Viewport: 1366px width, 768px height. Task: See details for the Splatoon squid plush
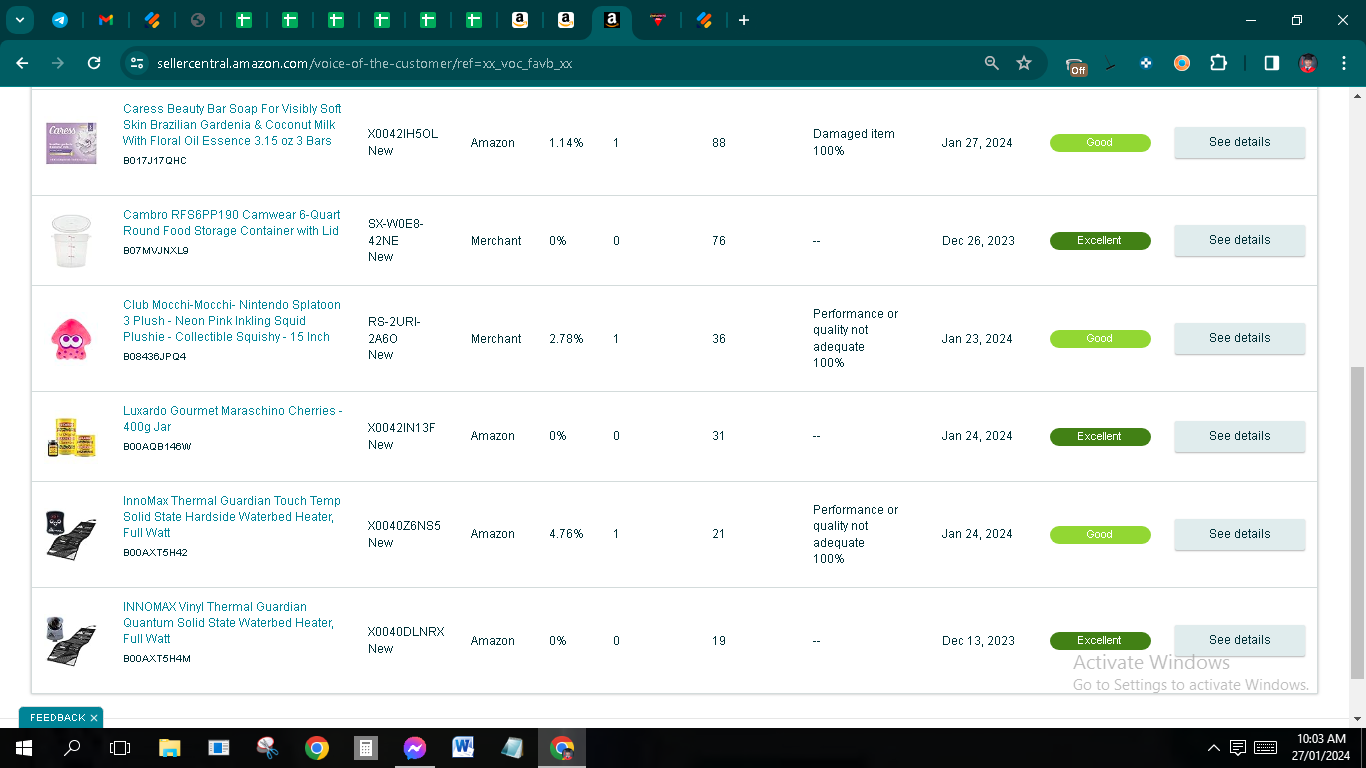[1239, 338]
